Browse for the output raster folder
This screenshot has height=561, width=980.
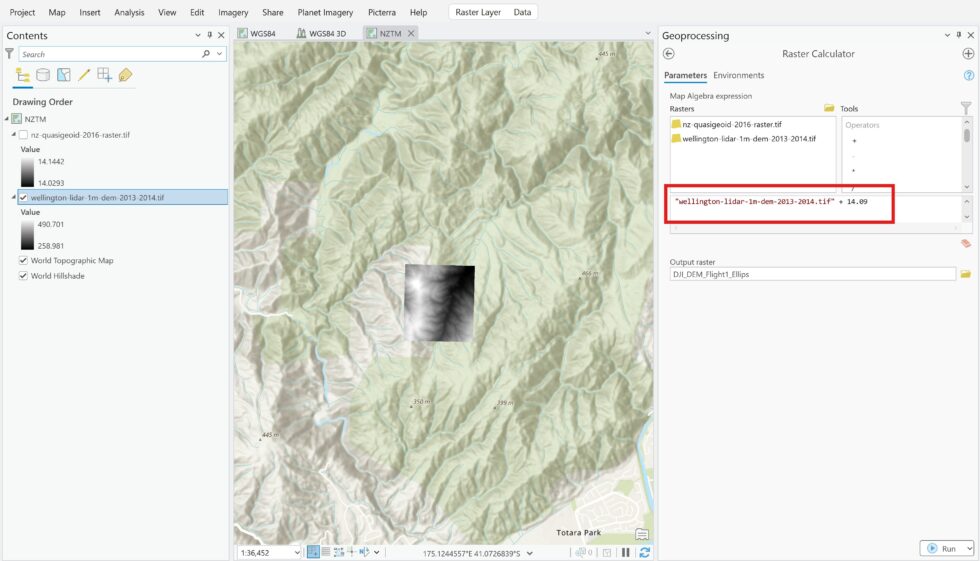966,274
